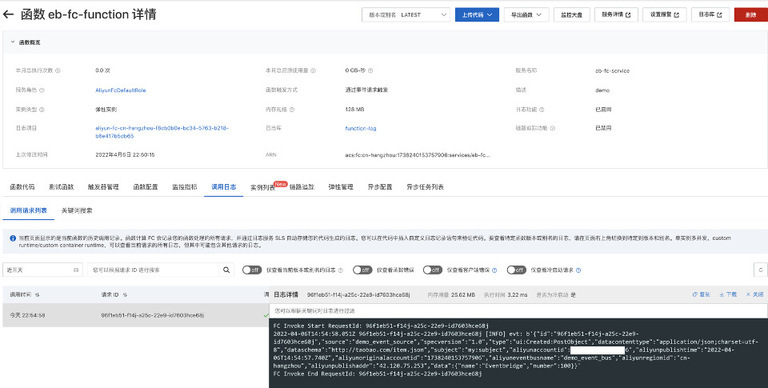Toggle show cold start requests only
Screen dimensions: 768x388
coord(516,270)
